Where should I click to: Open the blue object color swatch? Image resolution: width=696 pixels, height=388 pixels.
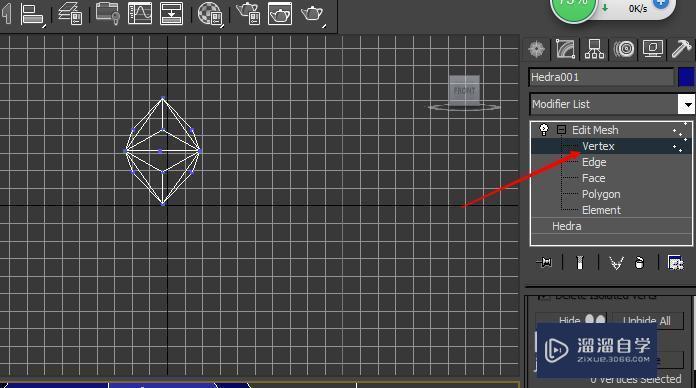click(x=686, y=77)
